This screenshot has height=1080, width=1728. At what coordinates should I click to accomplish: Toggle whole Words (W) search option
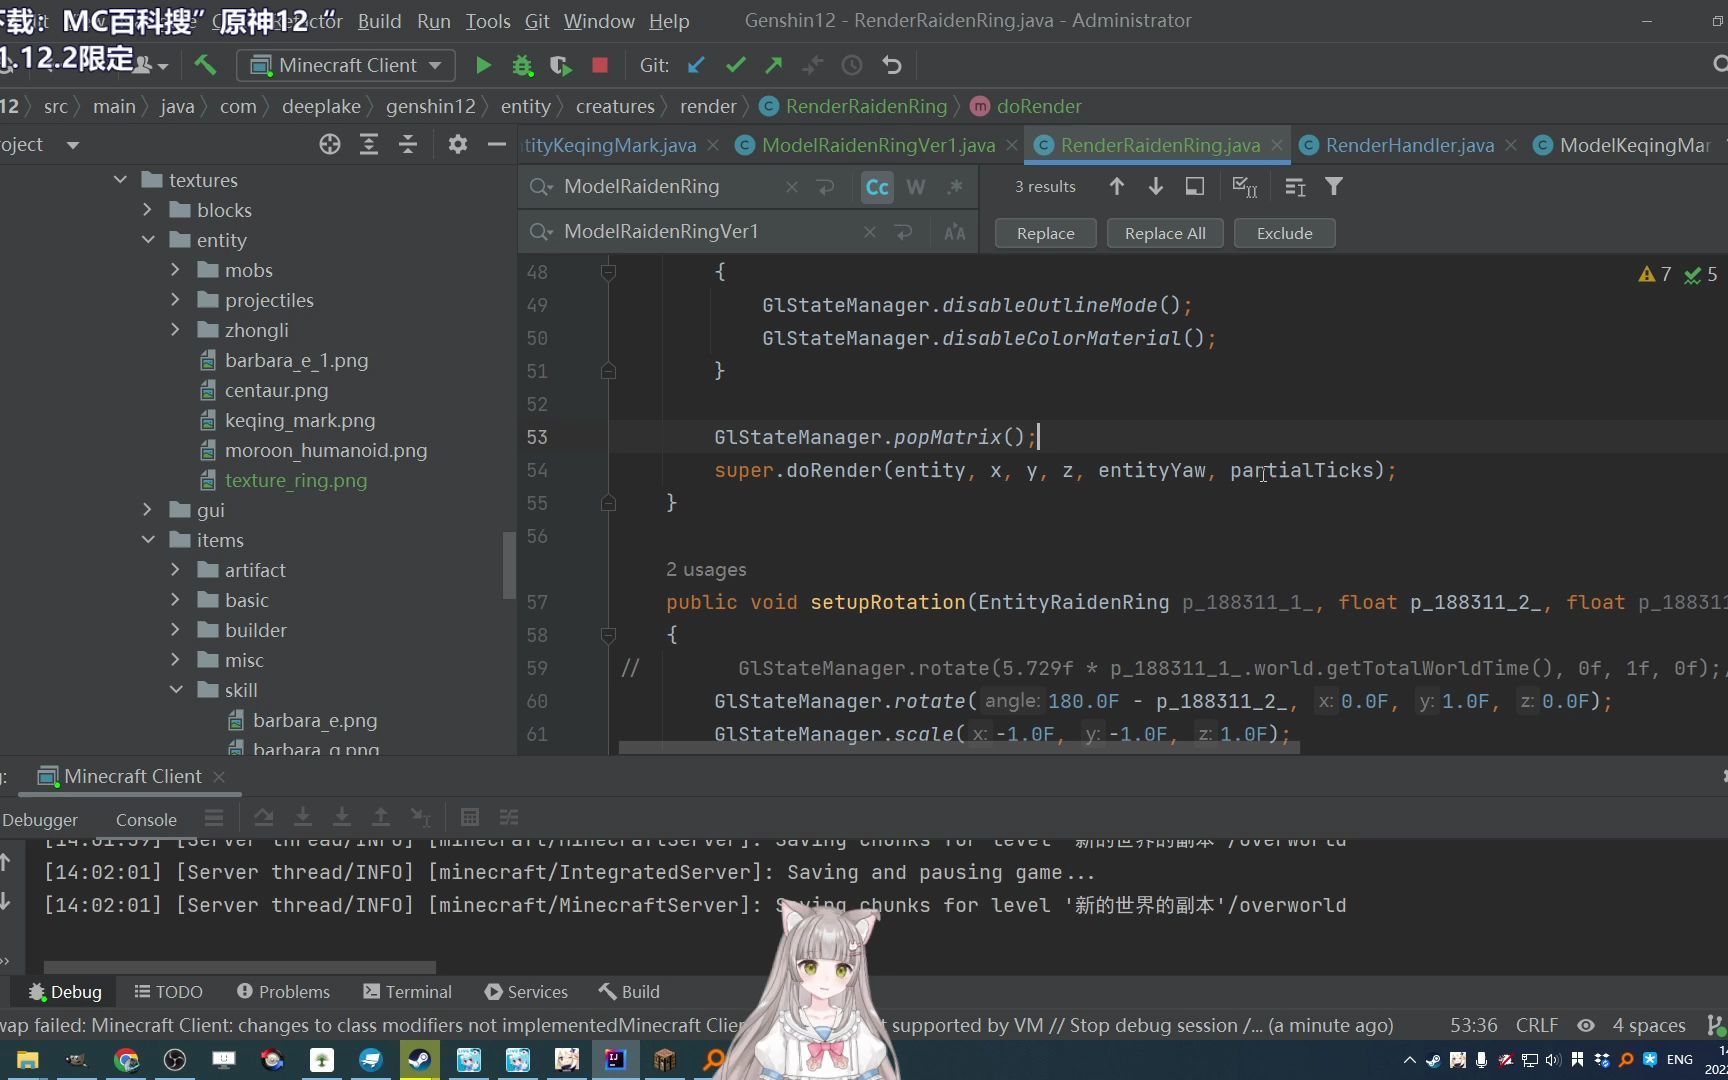[916, 187]
